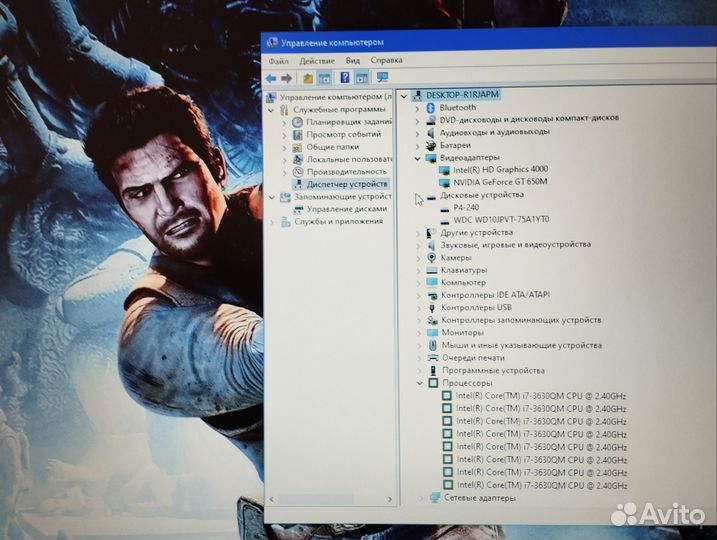The height and width of the screenshot is (540, 717).
Task: Select WDC WD10JPVT-75A1YT0 disk drive
Action: point(501,219)
